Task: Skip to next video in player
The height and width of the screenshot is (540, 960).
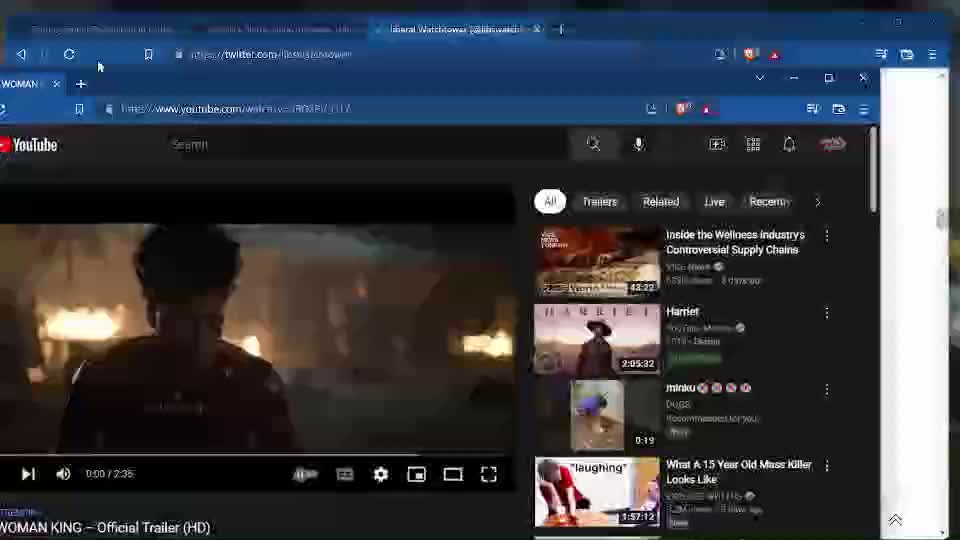Action: [x=28, y=474]
